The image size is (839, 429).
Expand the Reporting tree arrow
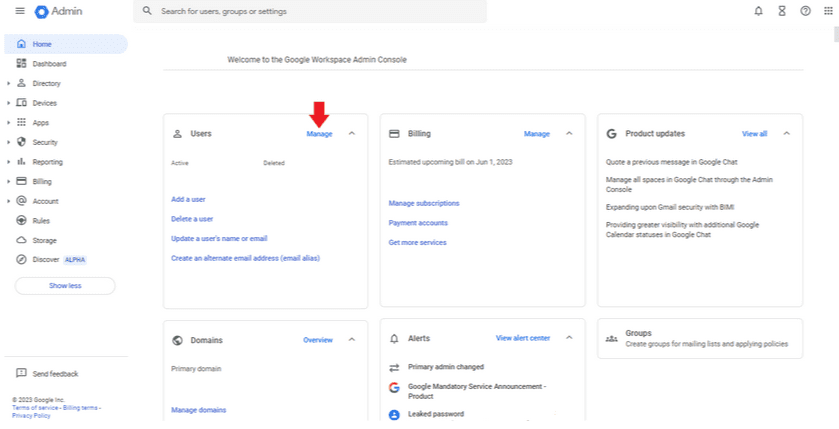point(9,162)
